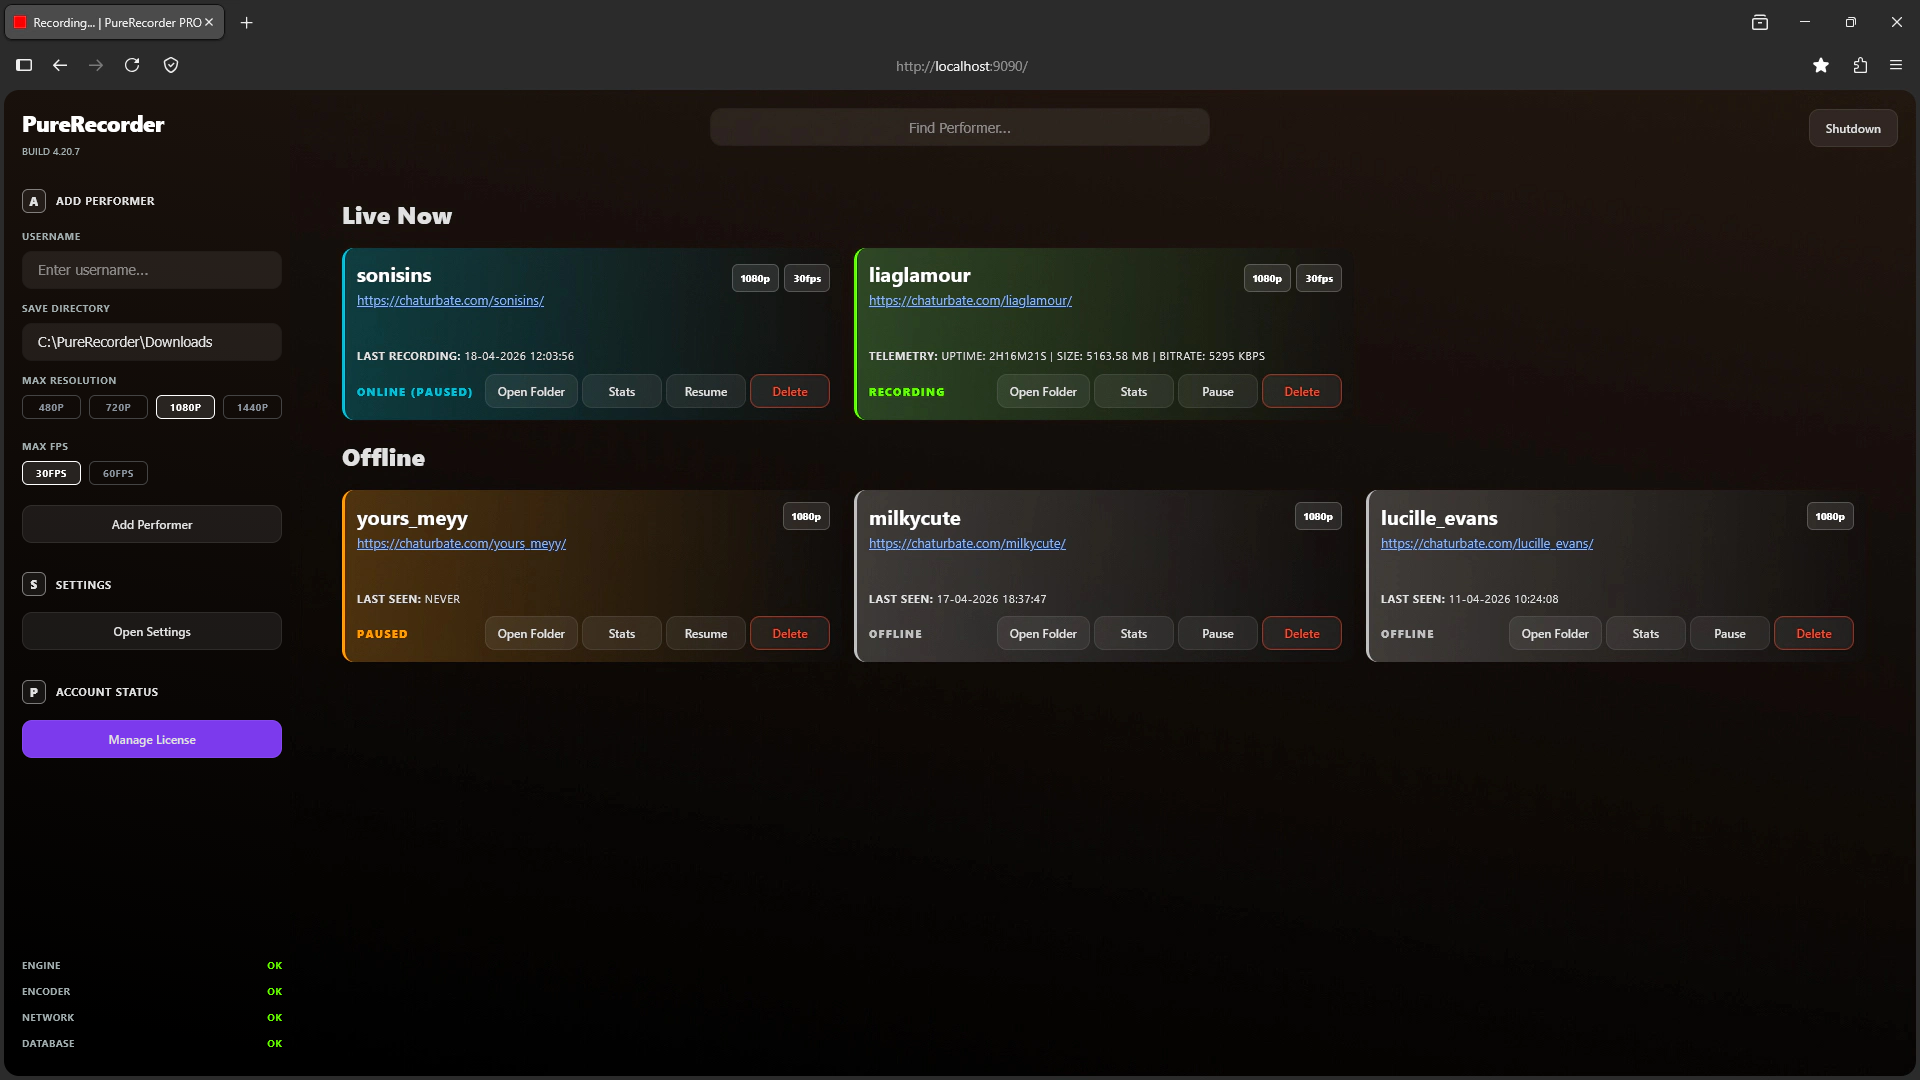Screen dimensions: 1920x1080
Task: Select 720P as max resolution
Action: [117, 407]
